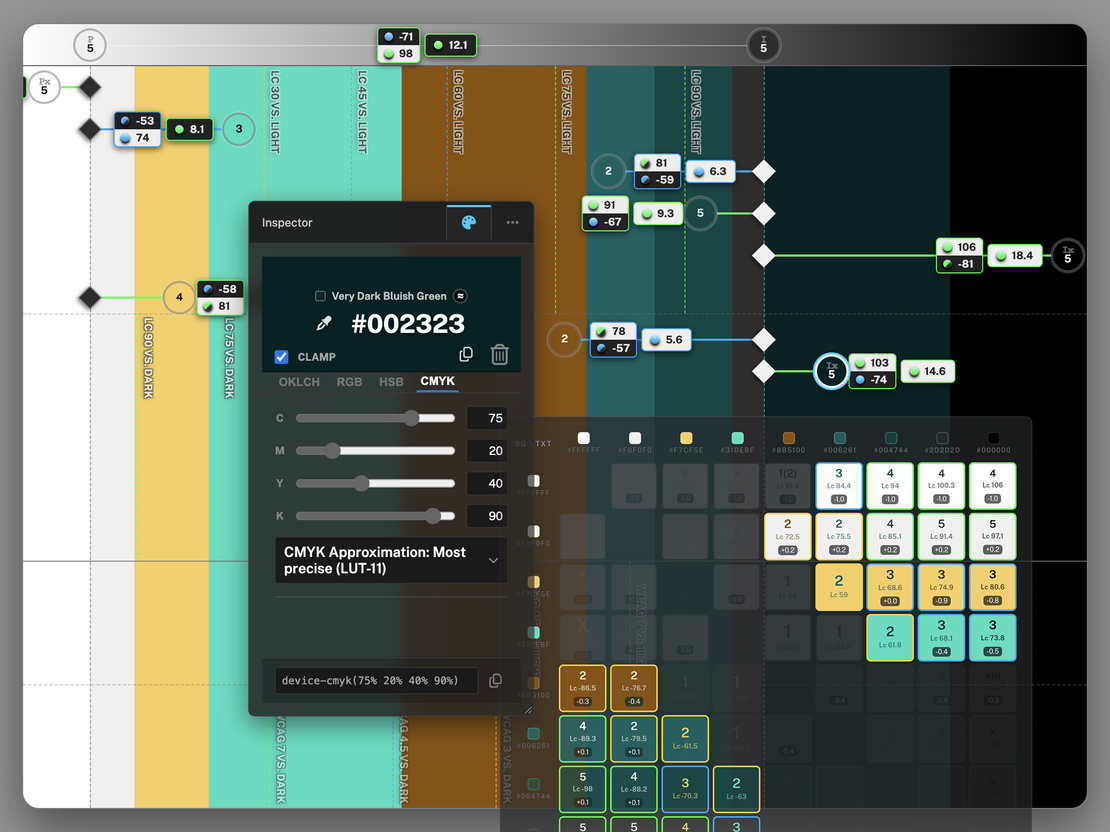The image size is (1110, 832).
Task: Click the 14.6 contrast badge
Action: (927, 371)
